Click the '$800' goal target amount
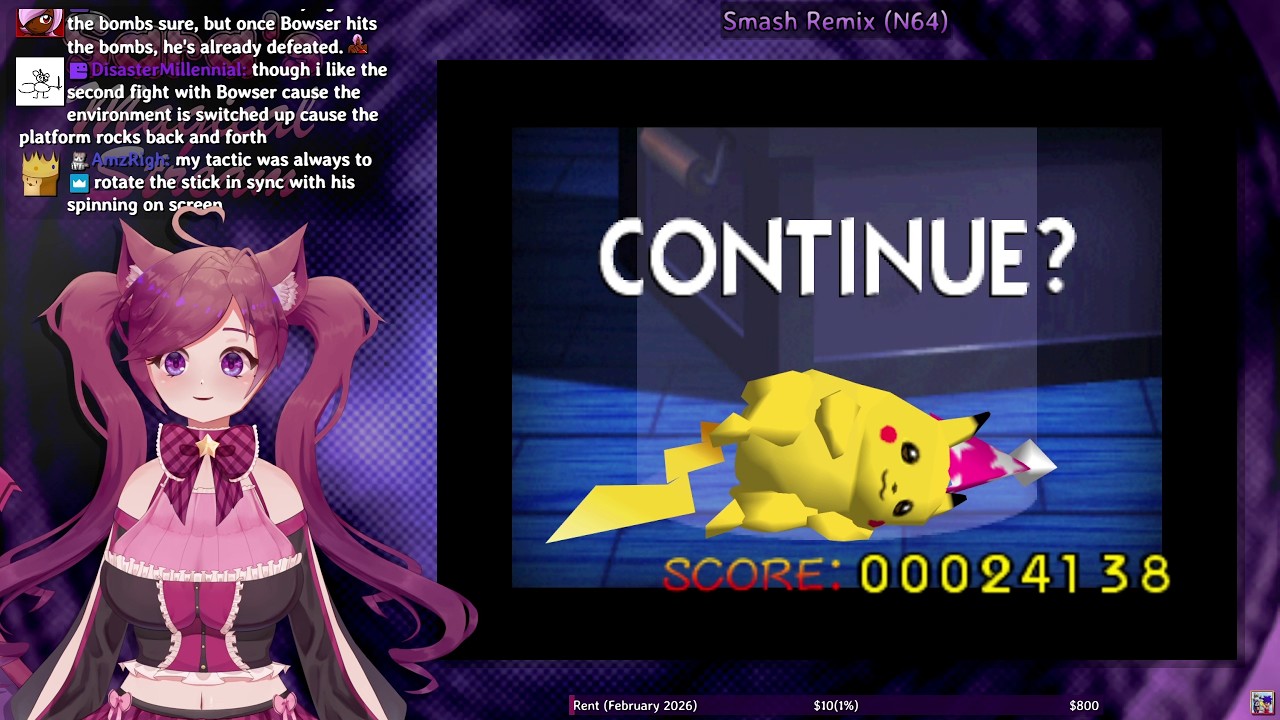Image resolution: width=1280 pixels, height=720 pixels. tap(1084, 706)
